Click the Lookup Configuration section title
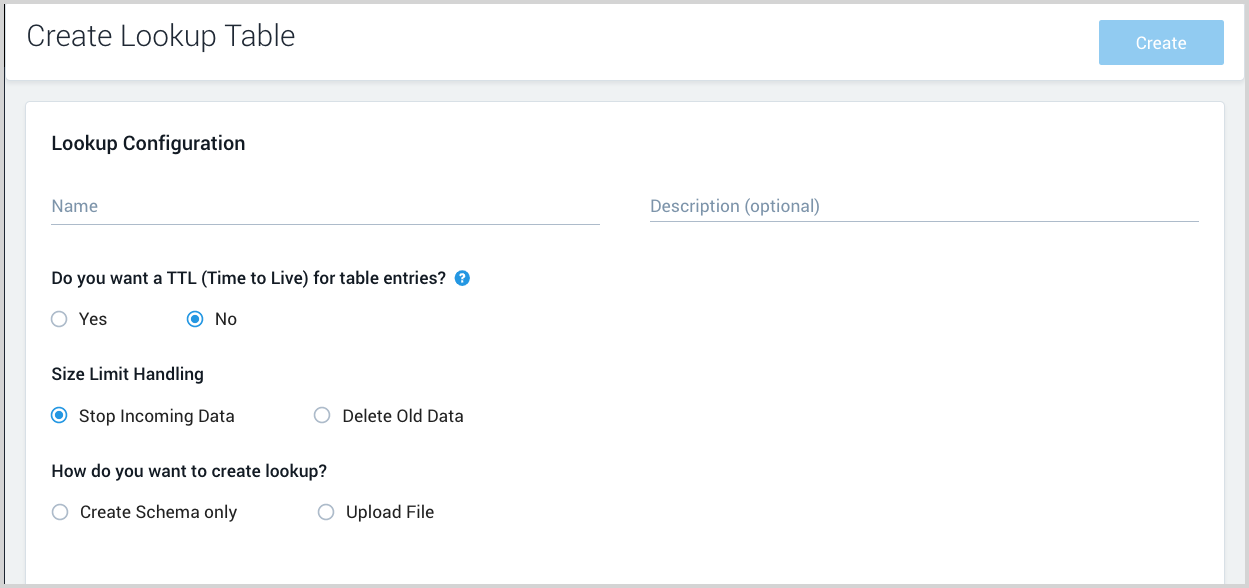This screenshot has height=588, width=1249. pos(148,143)
